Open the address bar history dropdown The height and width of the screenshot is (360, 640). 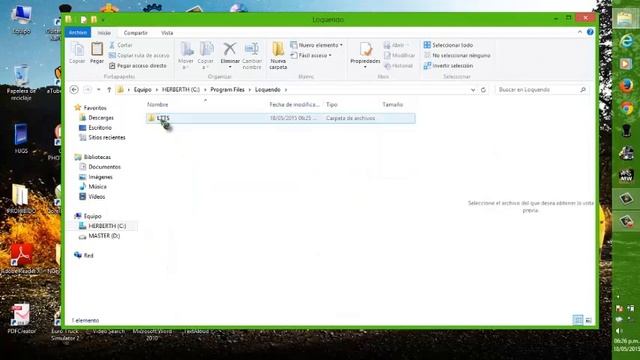pyautogui.click(x=473, y=90)
